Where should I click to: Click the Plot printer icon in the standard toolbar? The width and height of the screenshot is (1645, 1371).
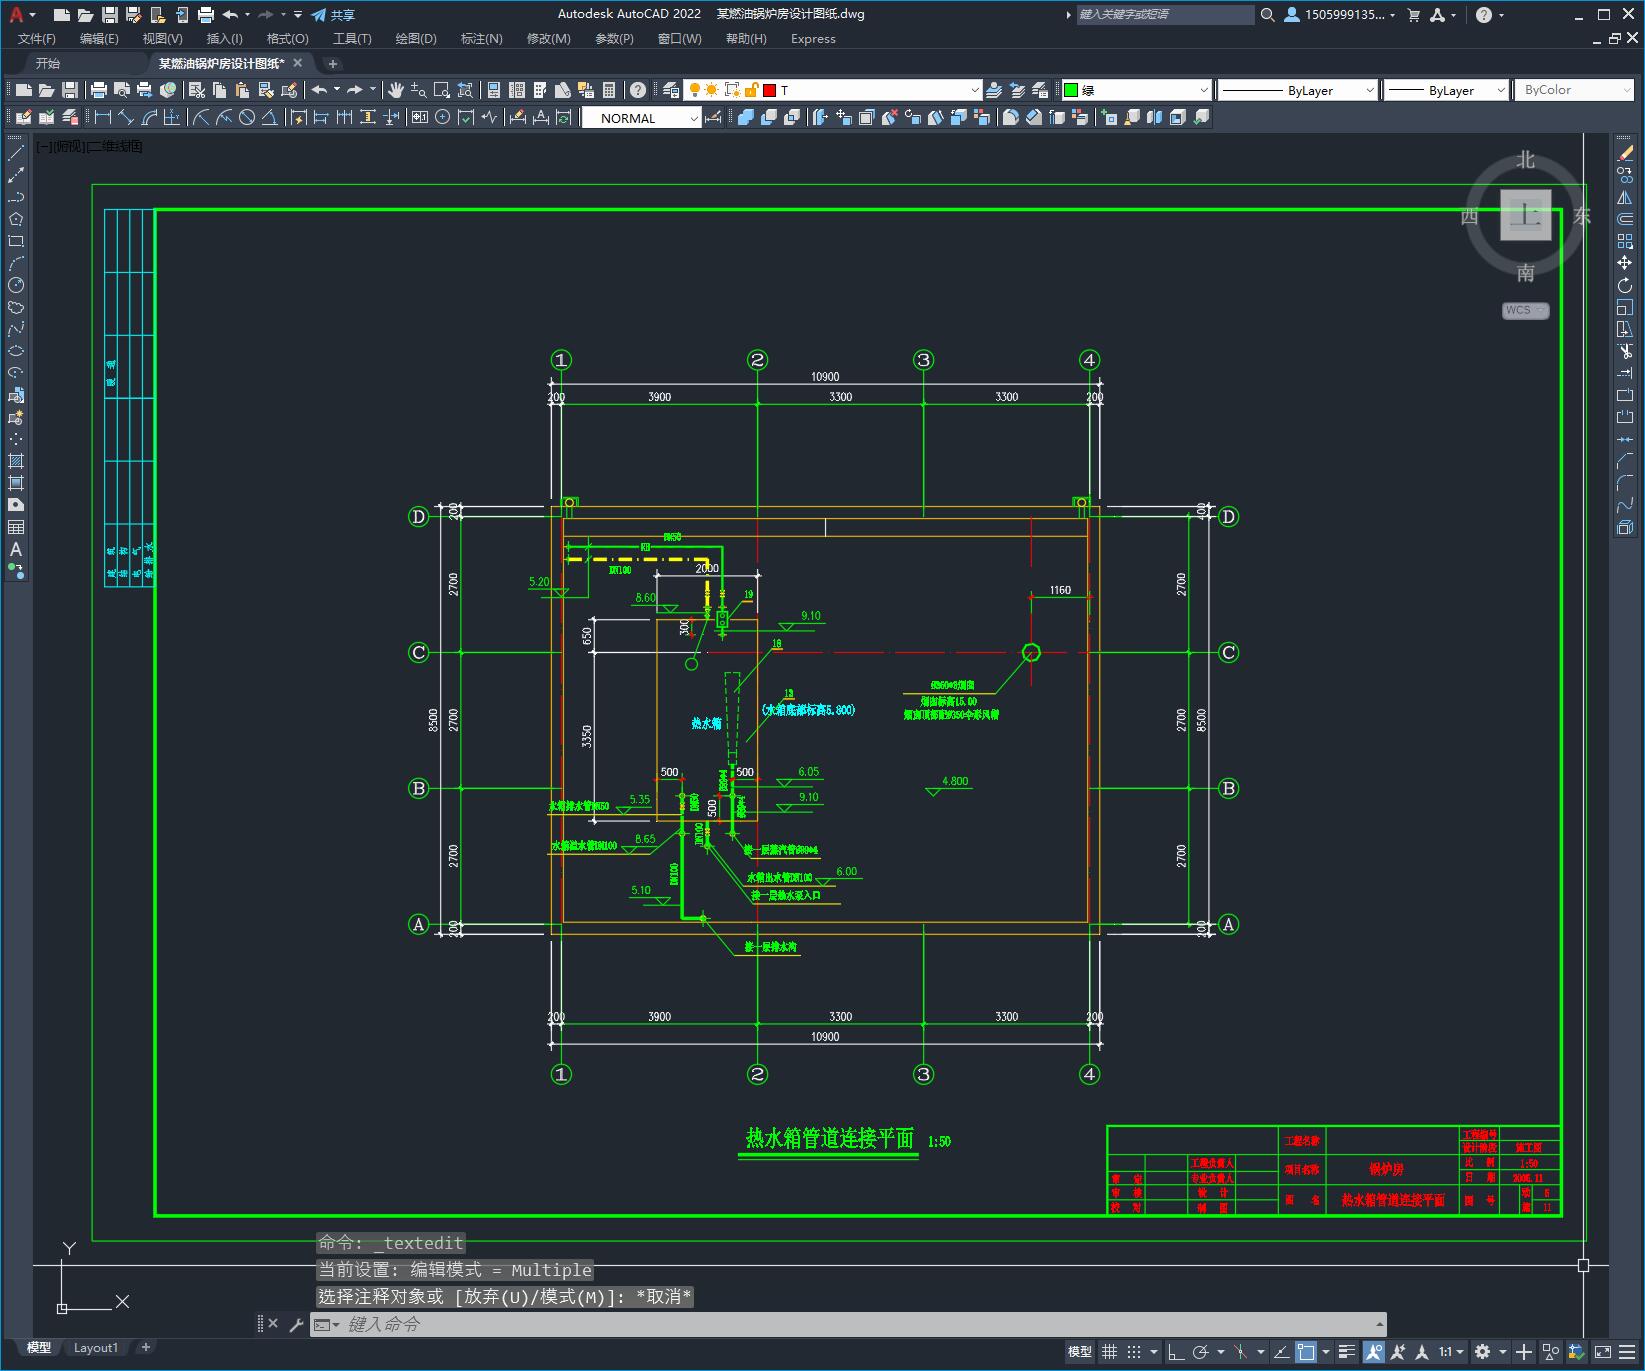click(99, 90)
